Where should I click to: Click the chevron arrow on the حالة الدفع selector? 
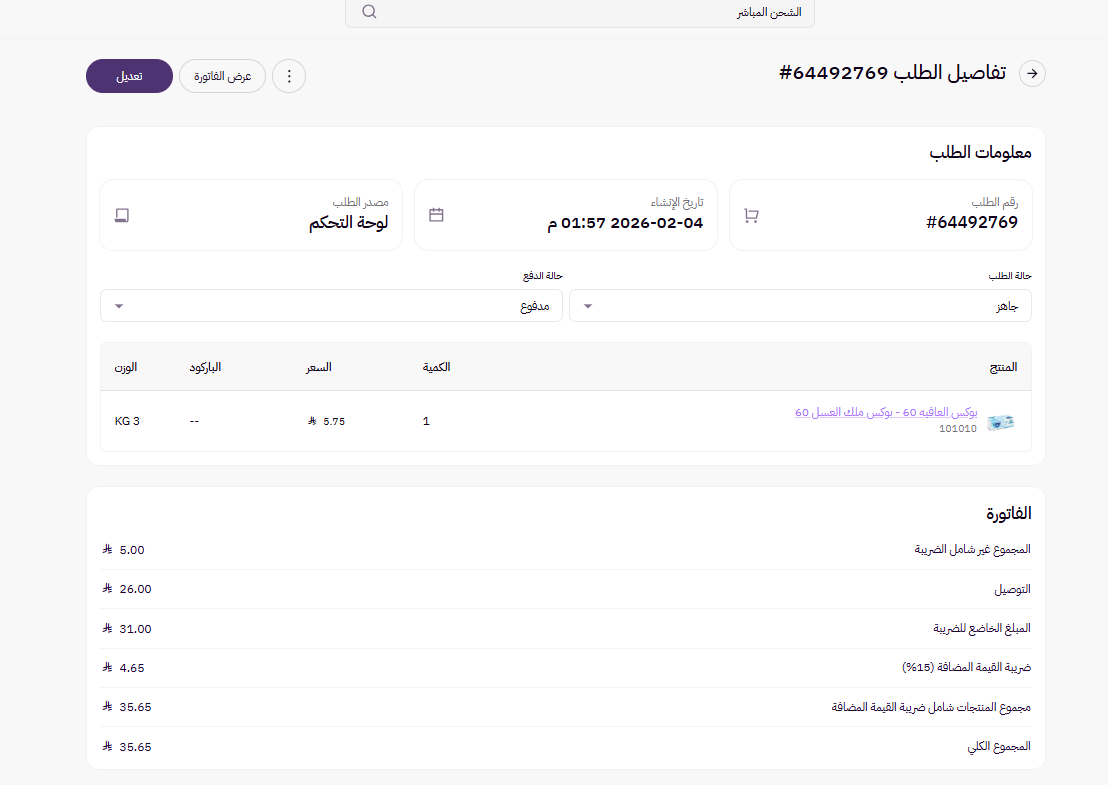coord(118,305)
